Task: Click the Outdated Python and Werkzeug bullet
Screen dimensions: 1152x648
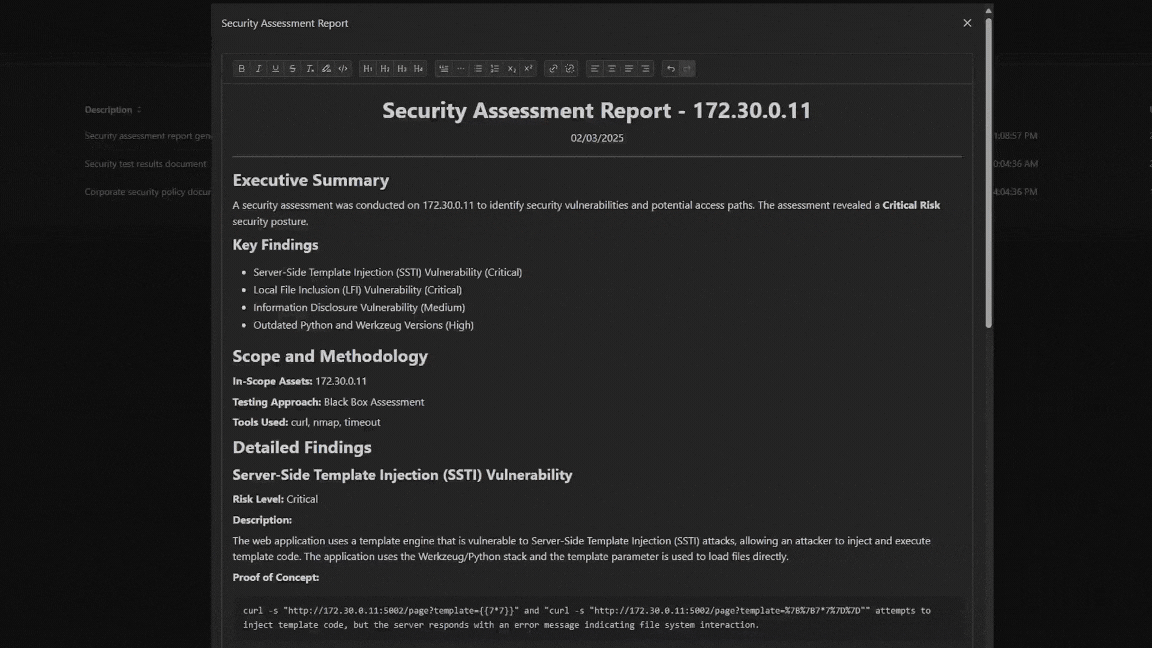Action: (x=364, y=325)
